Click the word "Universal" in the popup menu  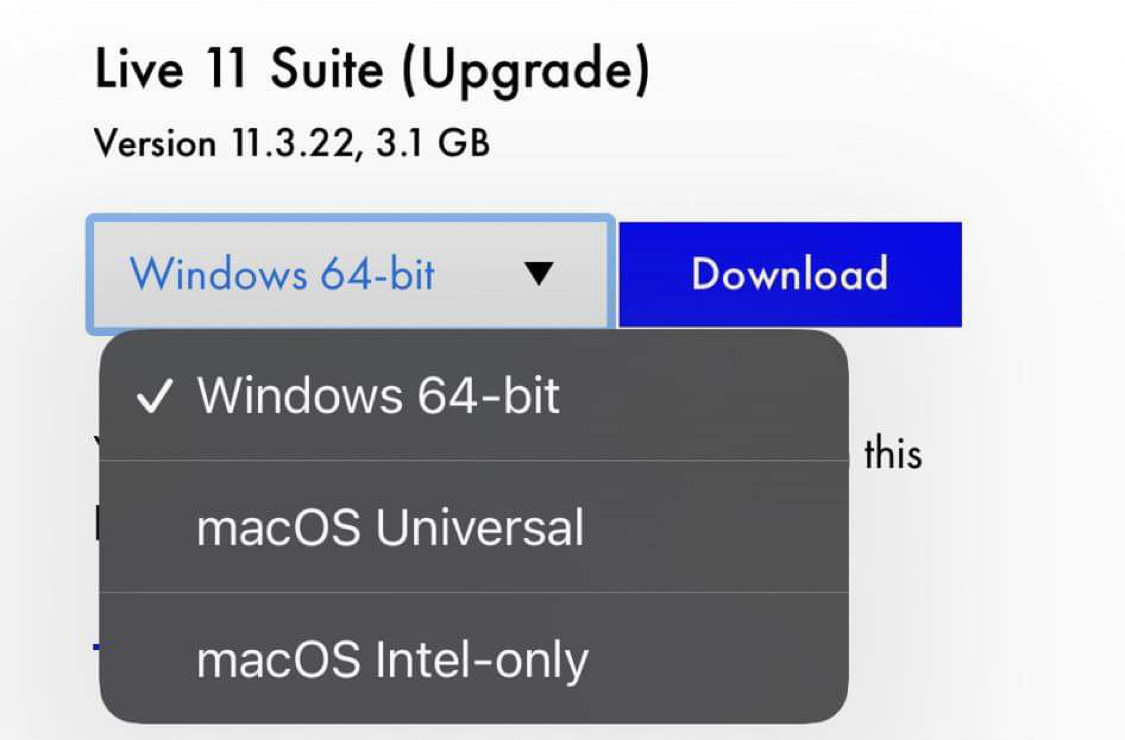(479, 527)
